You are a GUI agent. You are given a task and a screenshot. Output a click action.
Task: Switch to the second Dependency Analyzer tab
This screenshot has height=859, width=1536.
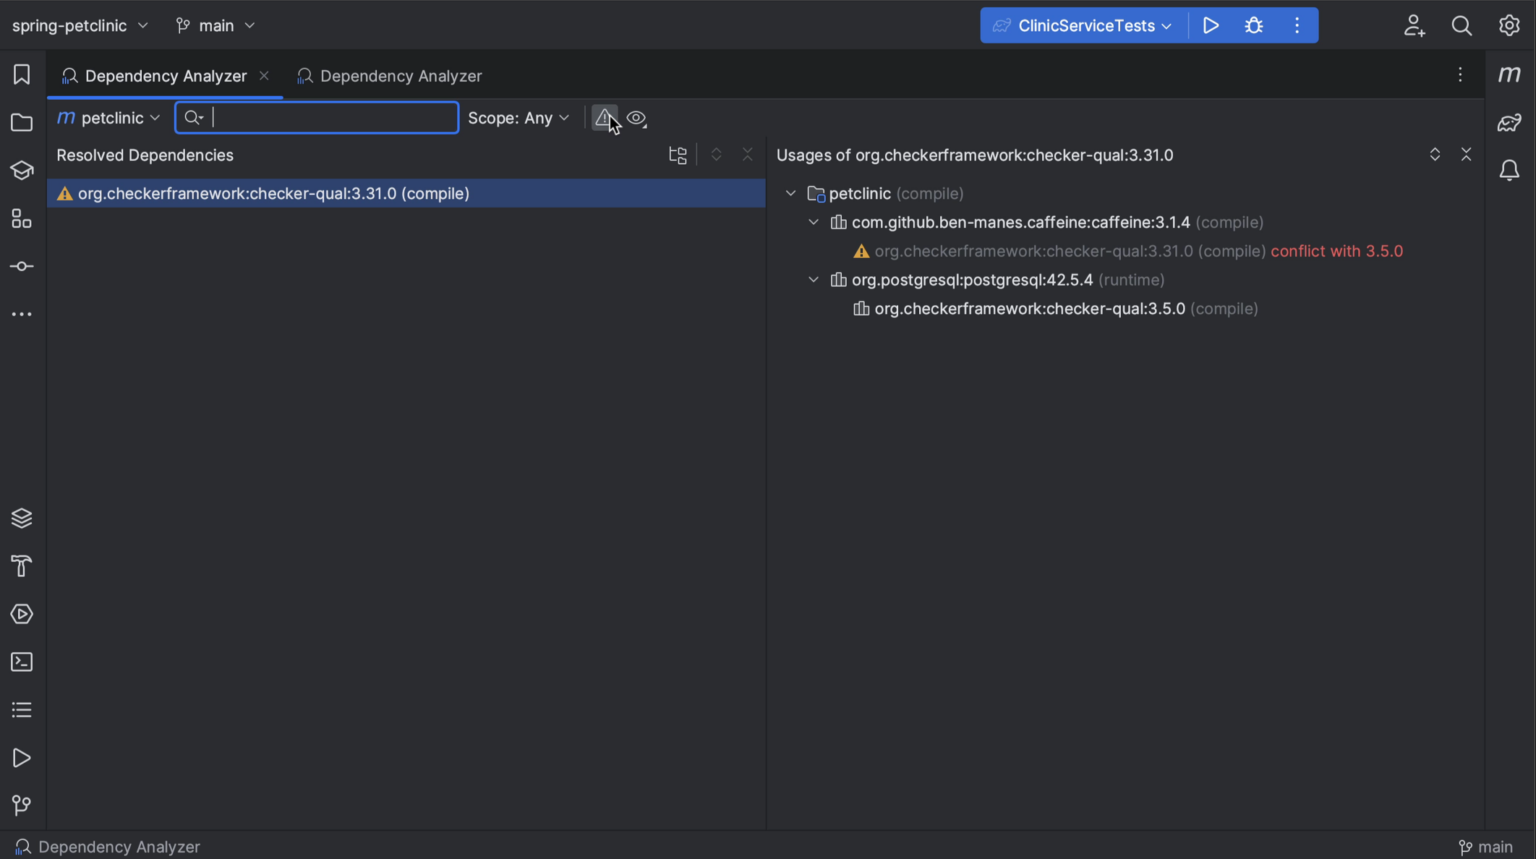390,75
